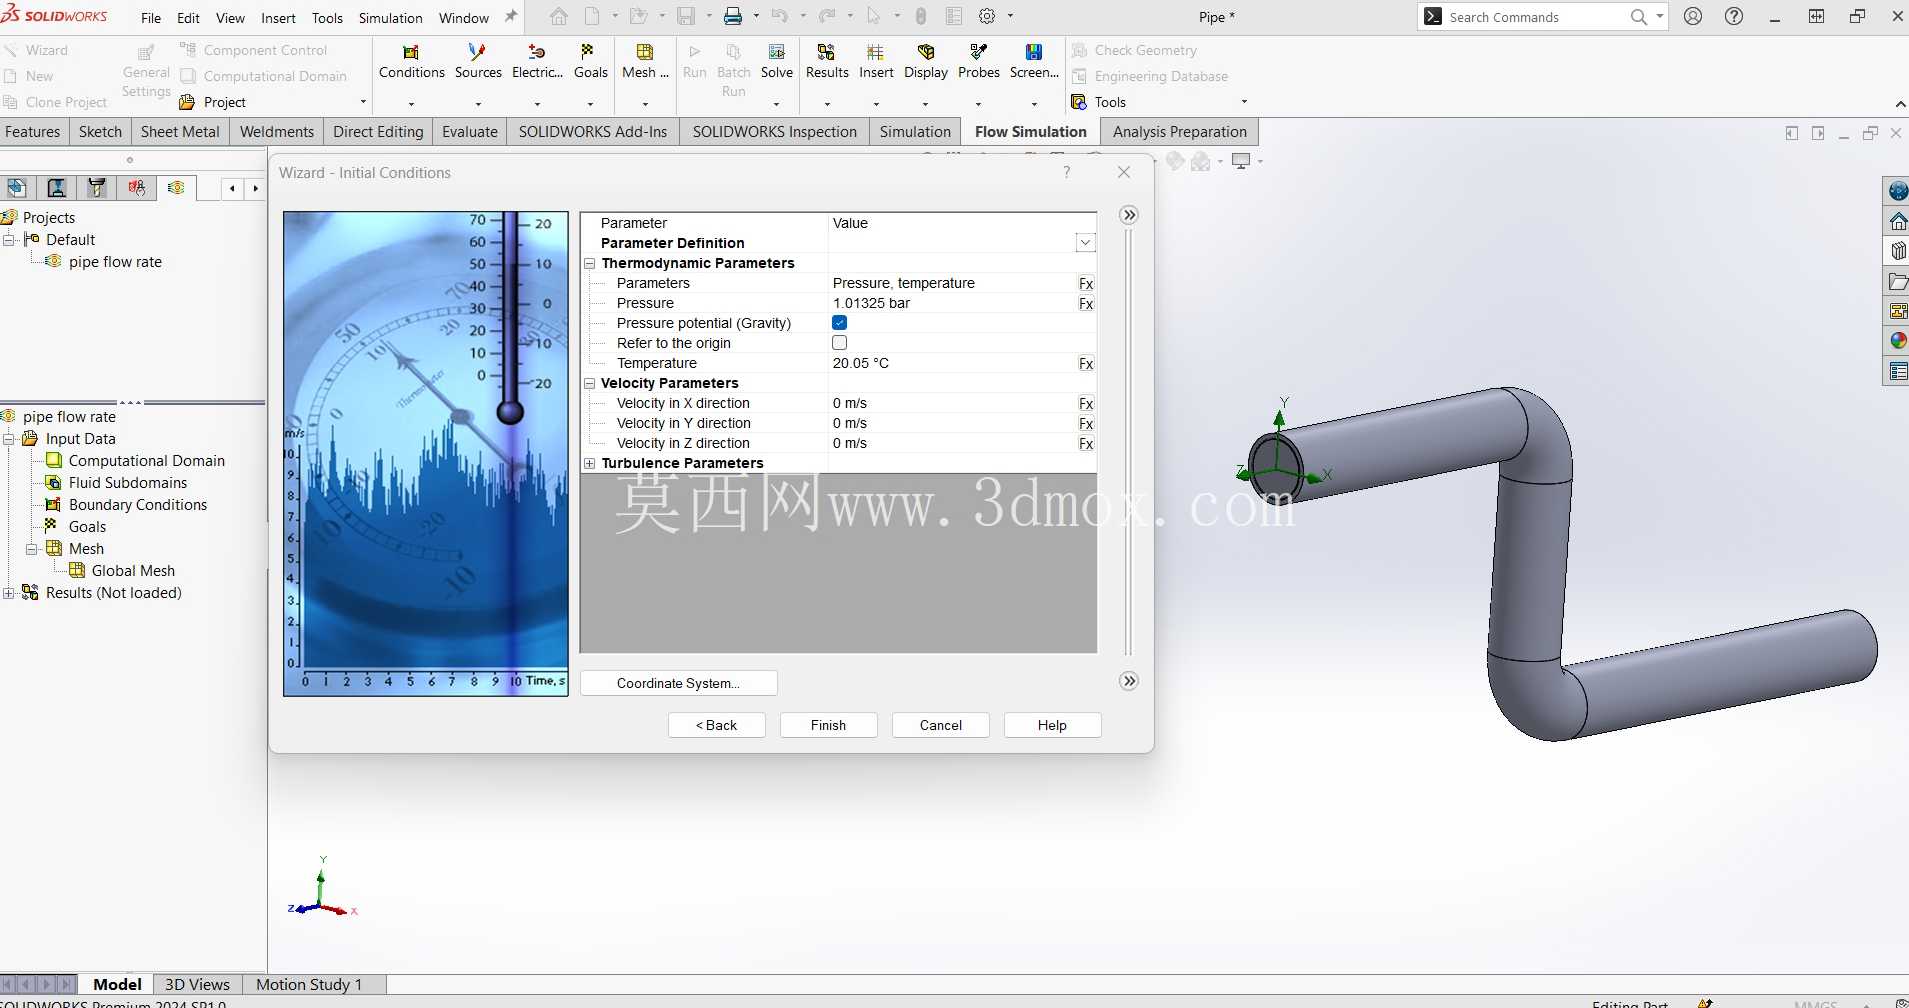The width and height of the screenshot is (1909, 1008).
Task: Click Fx for Parameters row
Action: click(x=1086, y=284)
